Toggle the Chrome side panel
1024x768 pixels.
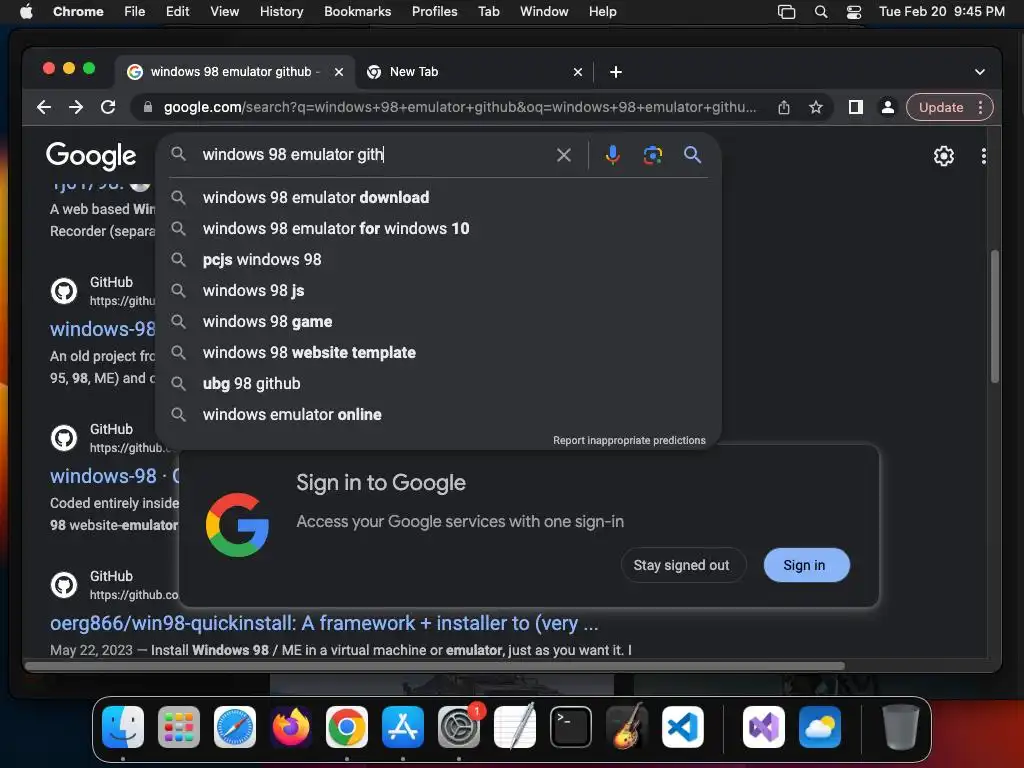(856, 107)
